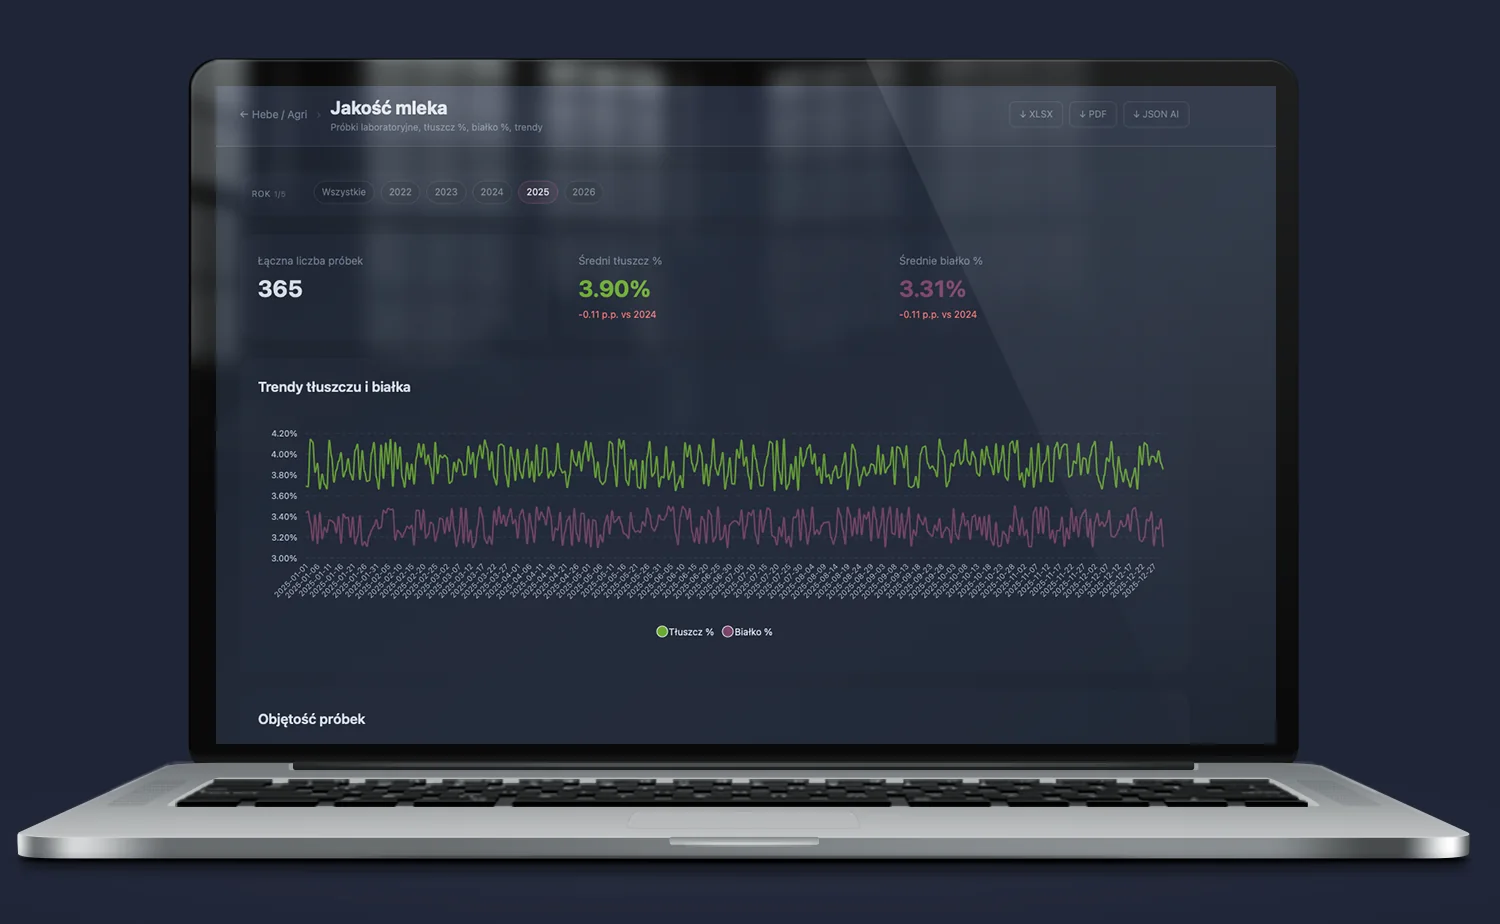Click the 365 total samples value
This screenshot has height=924, width=1500.
tap(280, 289)
